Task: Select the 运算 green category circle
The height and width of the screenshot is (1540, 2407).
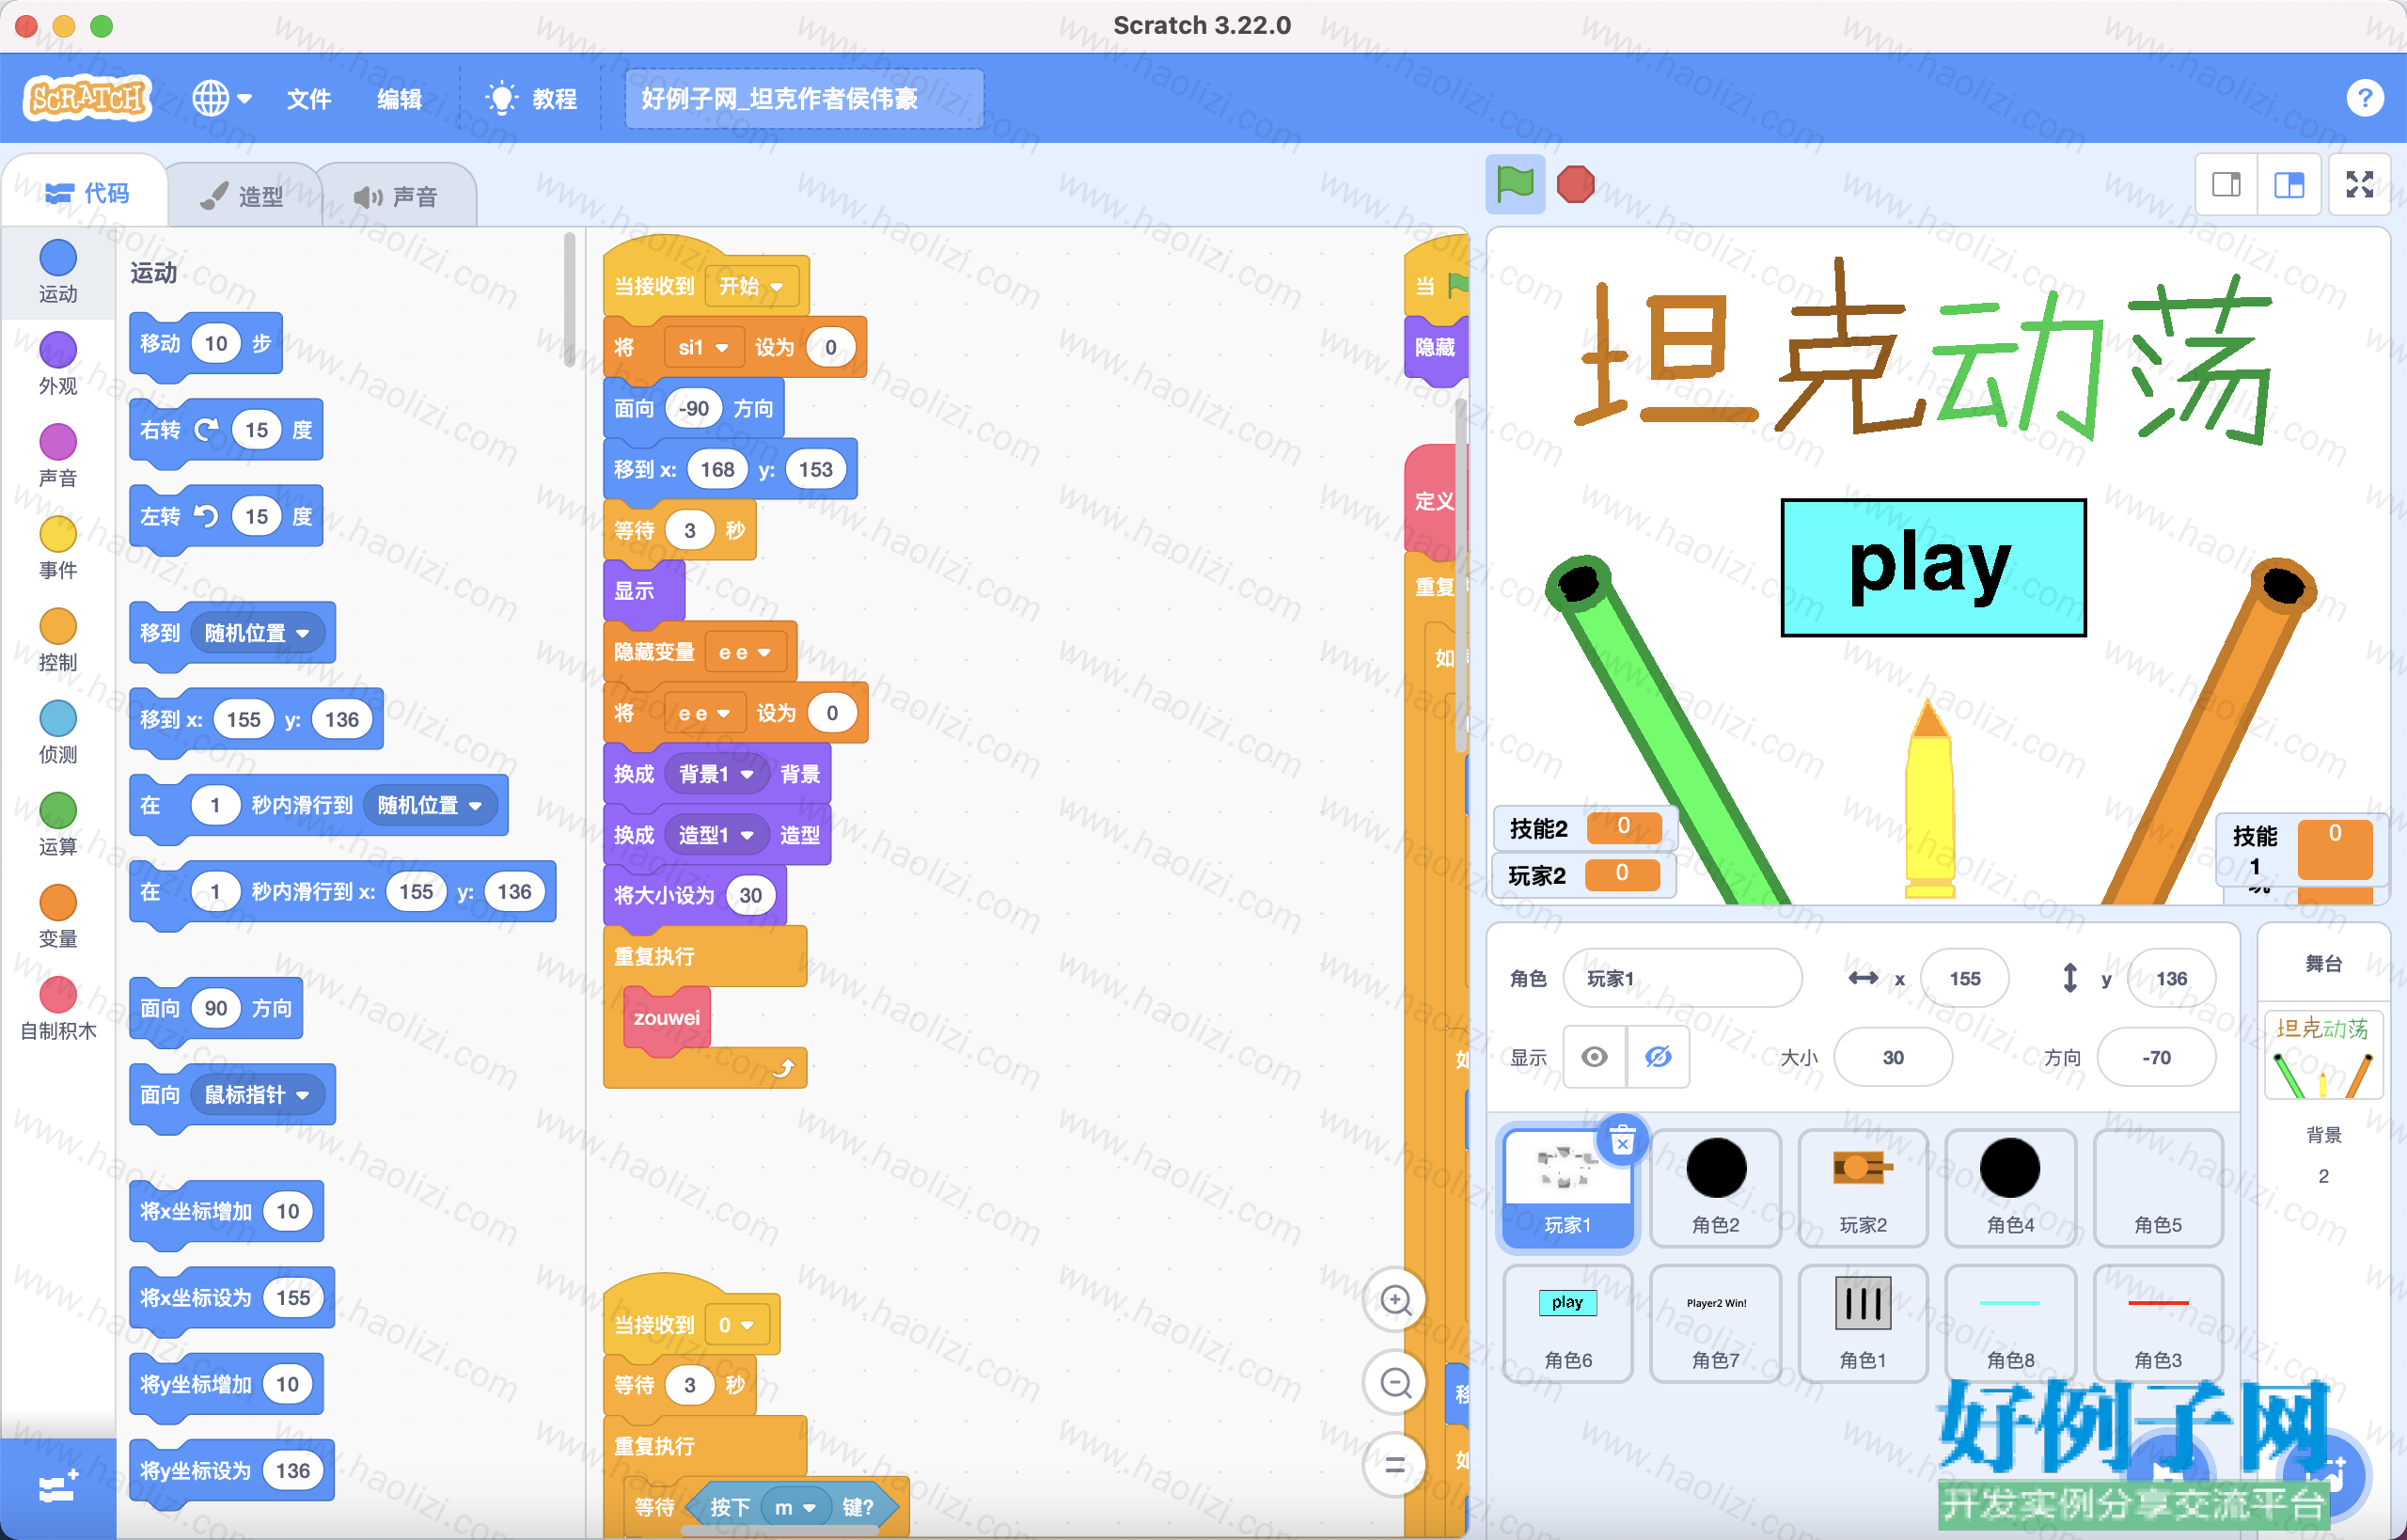Action: click(x=58, y=810)
